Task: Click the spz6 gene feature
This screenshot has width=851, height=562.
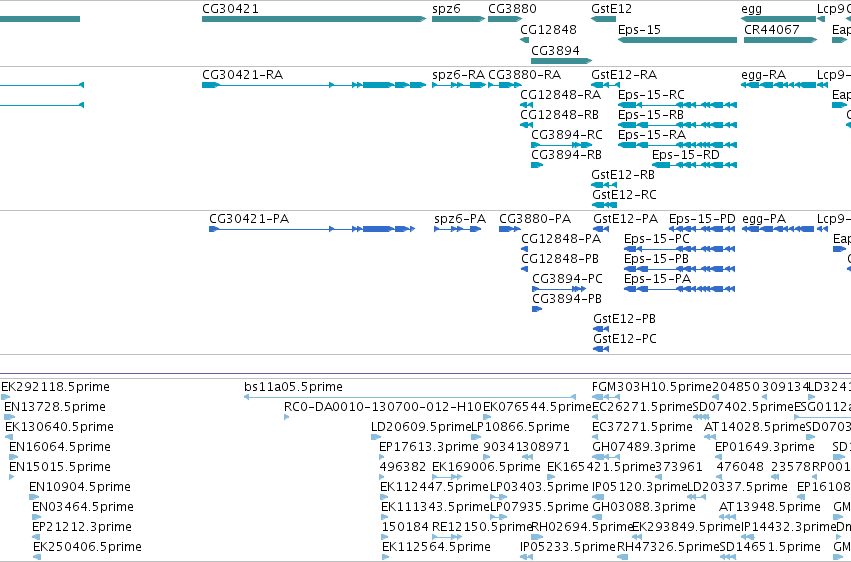Action: 458,19
